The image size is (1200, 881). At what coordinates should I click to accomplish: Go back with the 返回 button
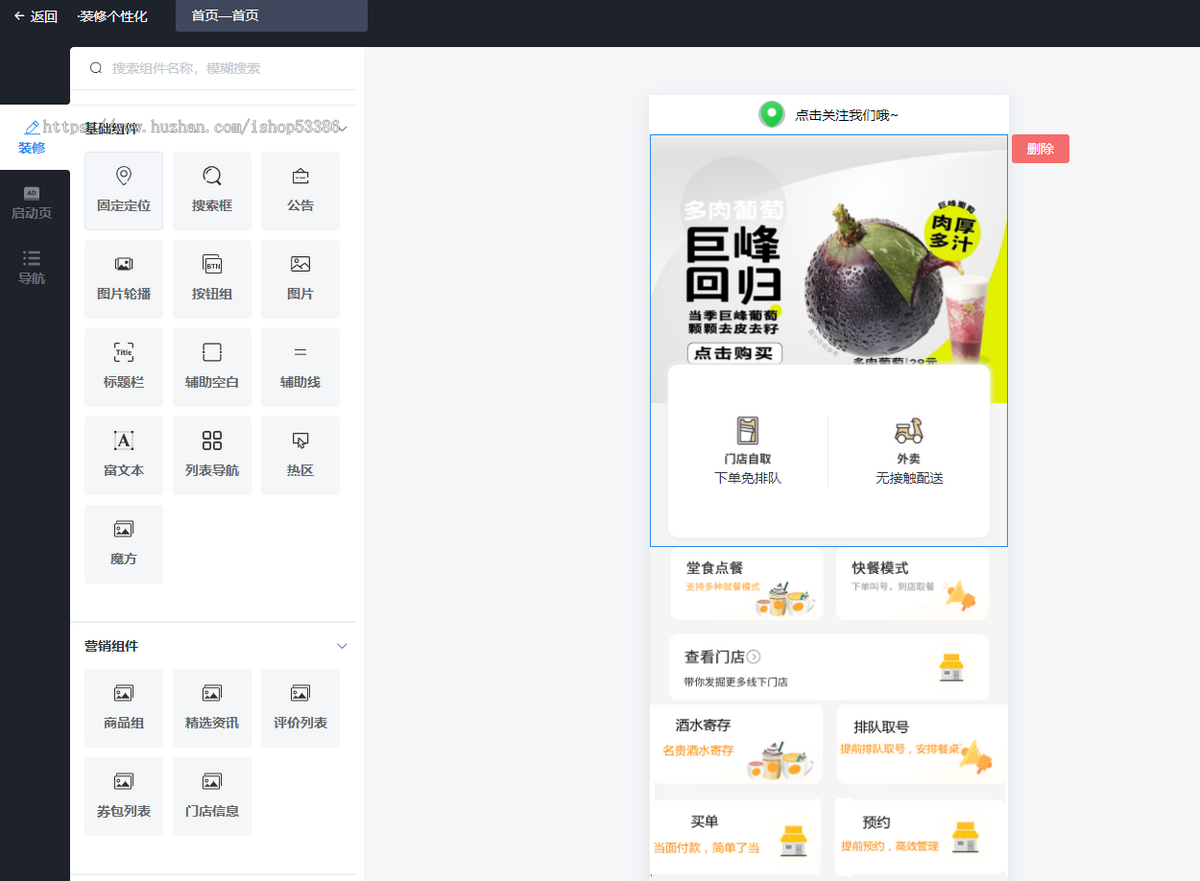(x=36, y=16)
